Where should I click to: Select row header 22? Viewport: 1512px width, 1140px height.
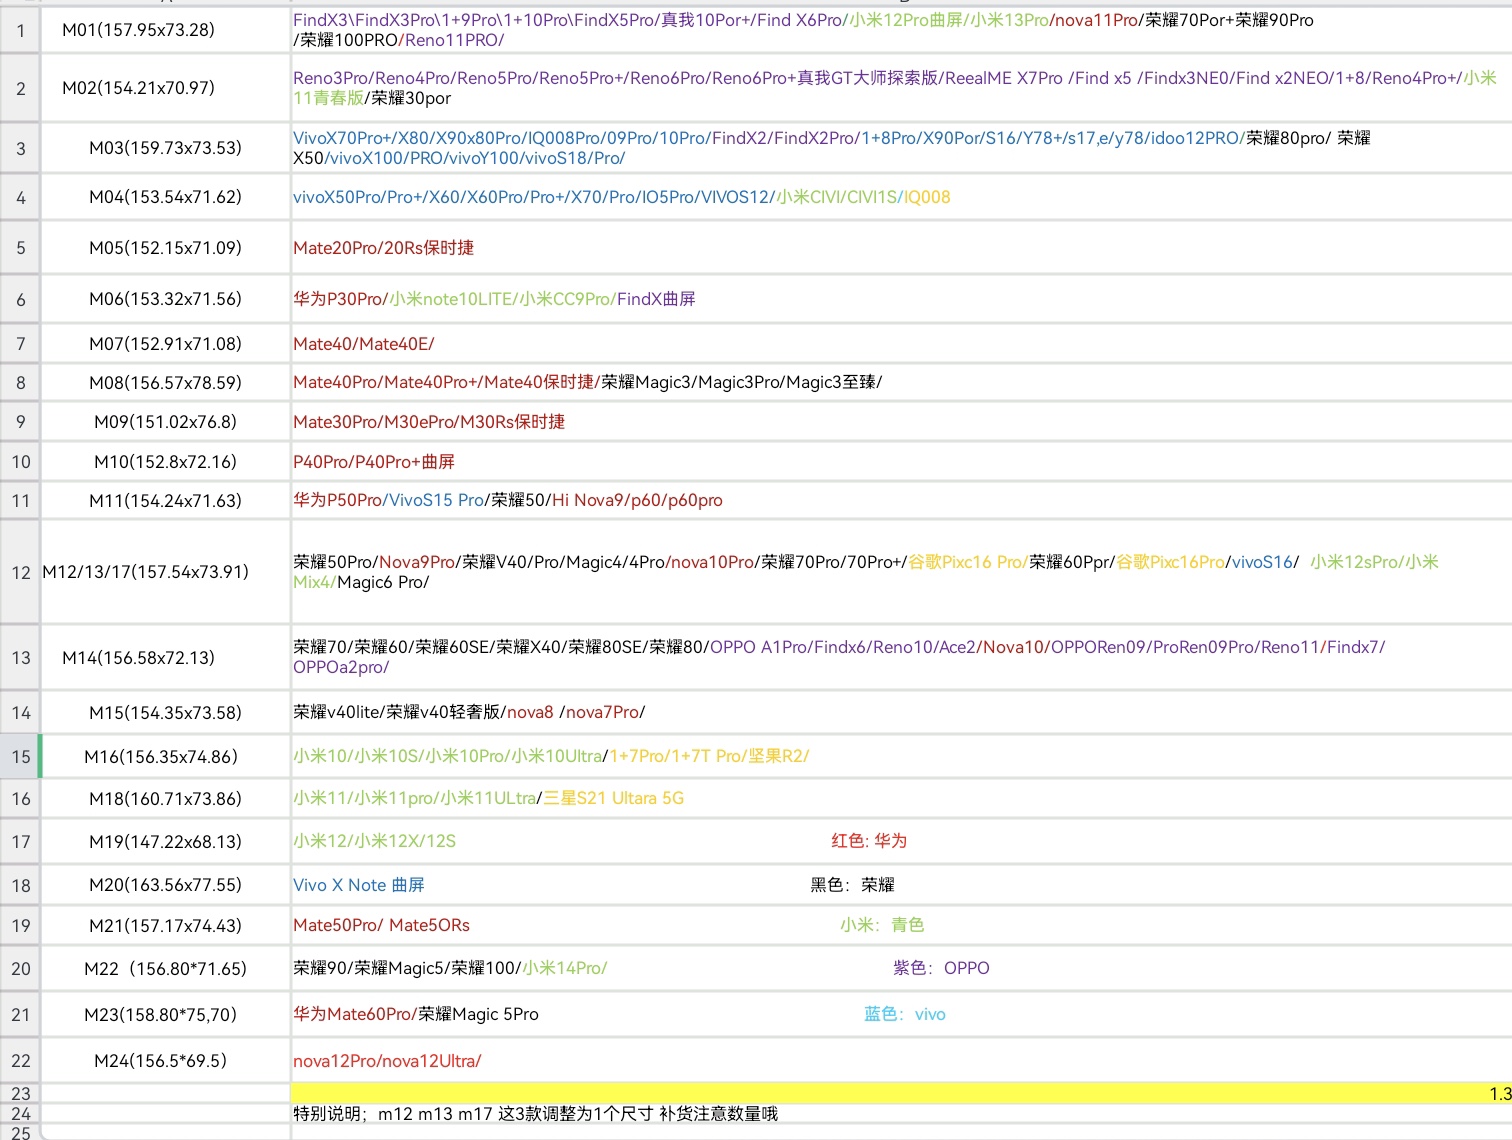click(20, 1061)
